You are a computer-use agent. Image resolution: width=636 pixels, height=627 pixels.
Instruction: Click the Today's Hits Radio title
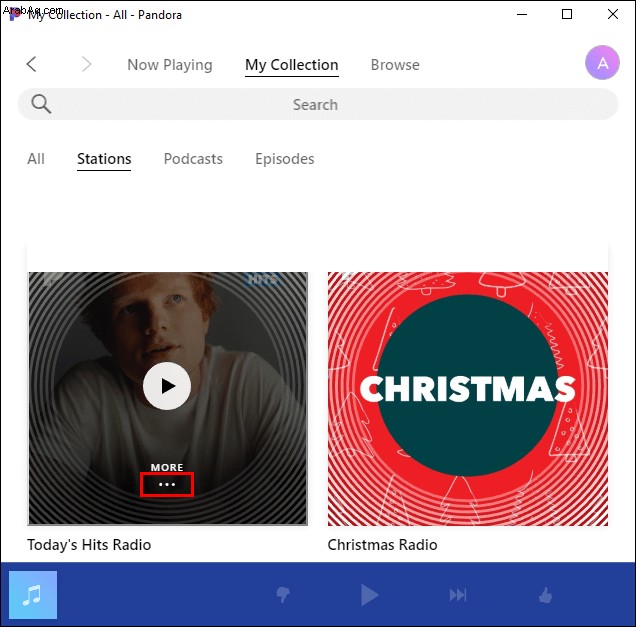coord(89,545)
